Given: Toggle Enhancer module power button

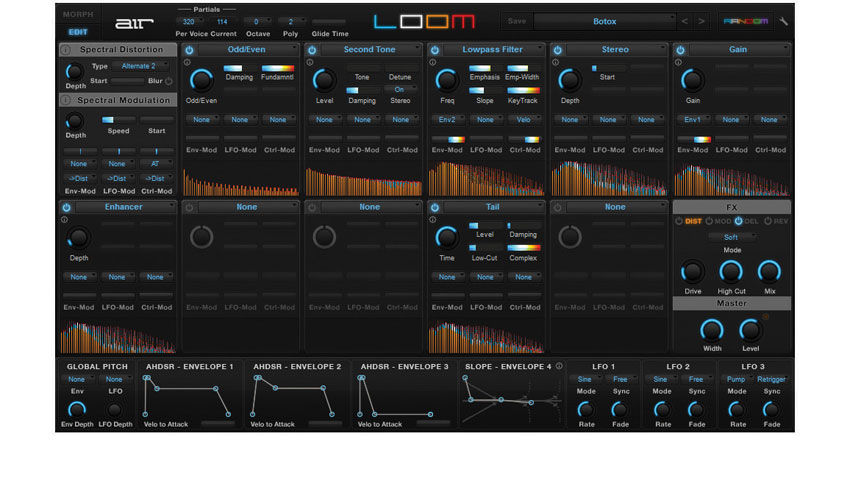Looking at the screenshot, I should pyautogui.click(x=66, y=208).
